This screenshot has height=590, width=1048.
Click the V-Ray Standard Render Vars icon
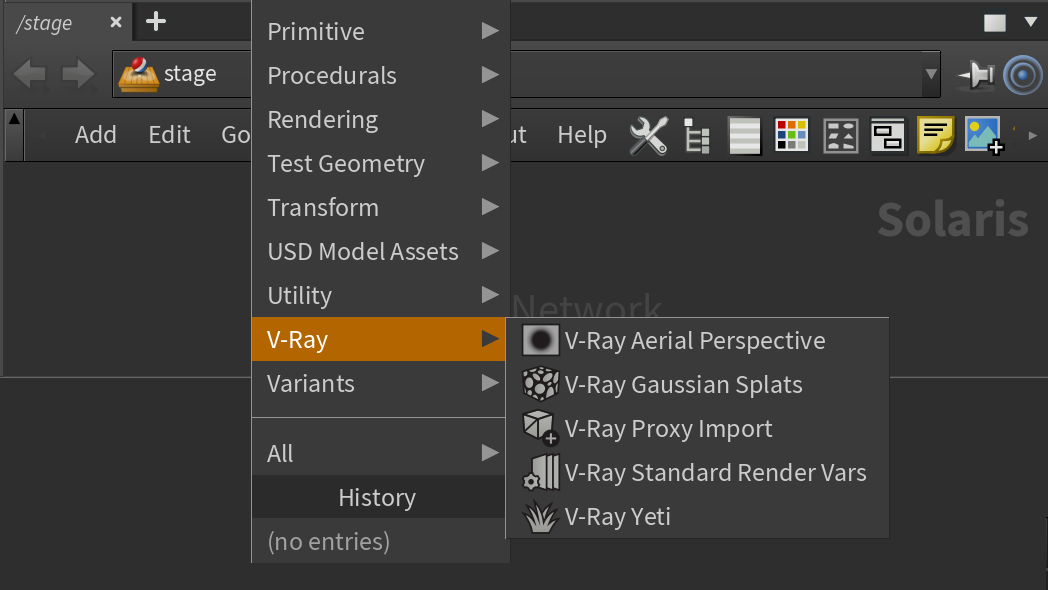pyautogui.click(x=540, y=472)
